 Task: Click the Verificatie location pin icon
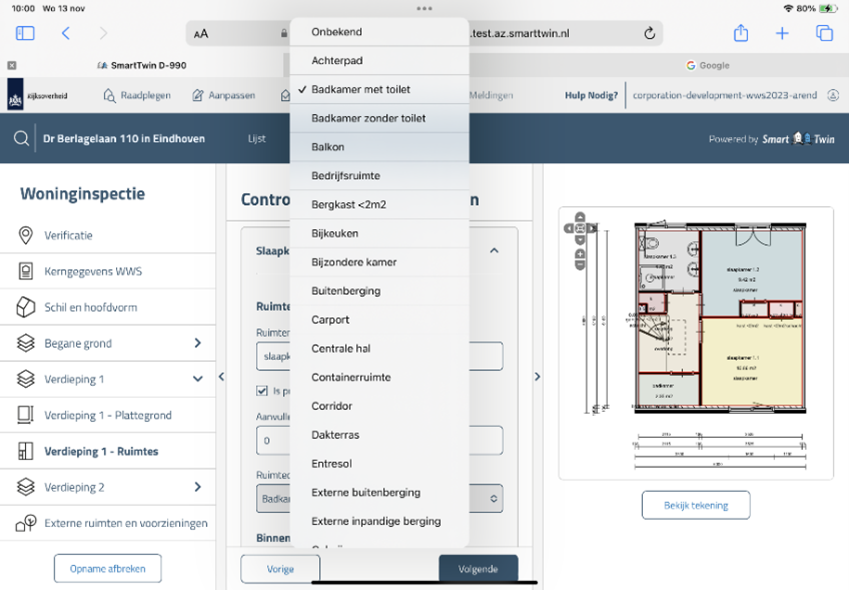[26, 235]
